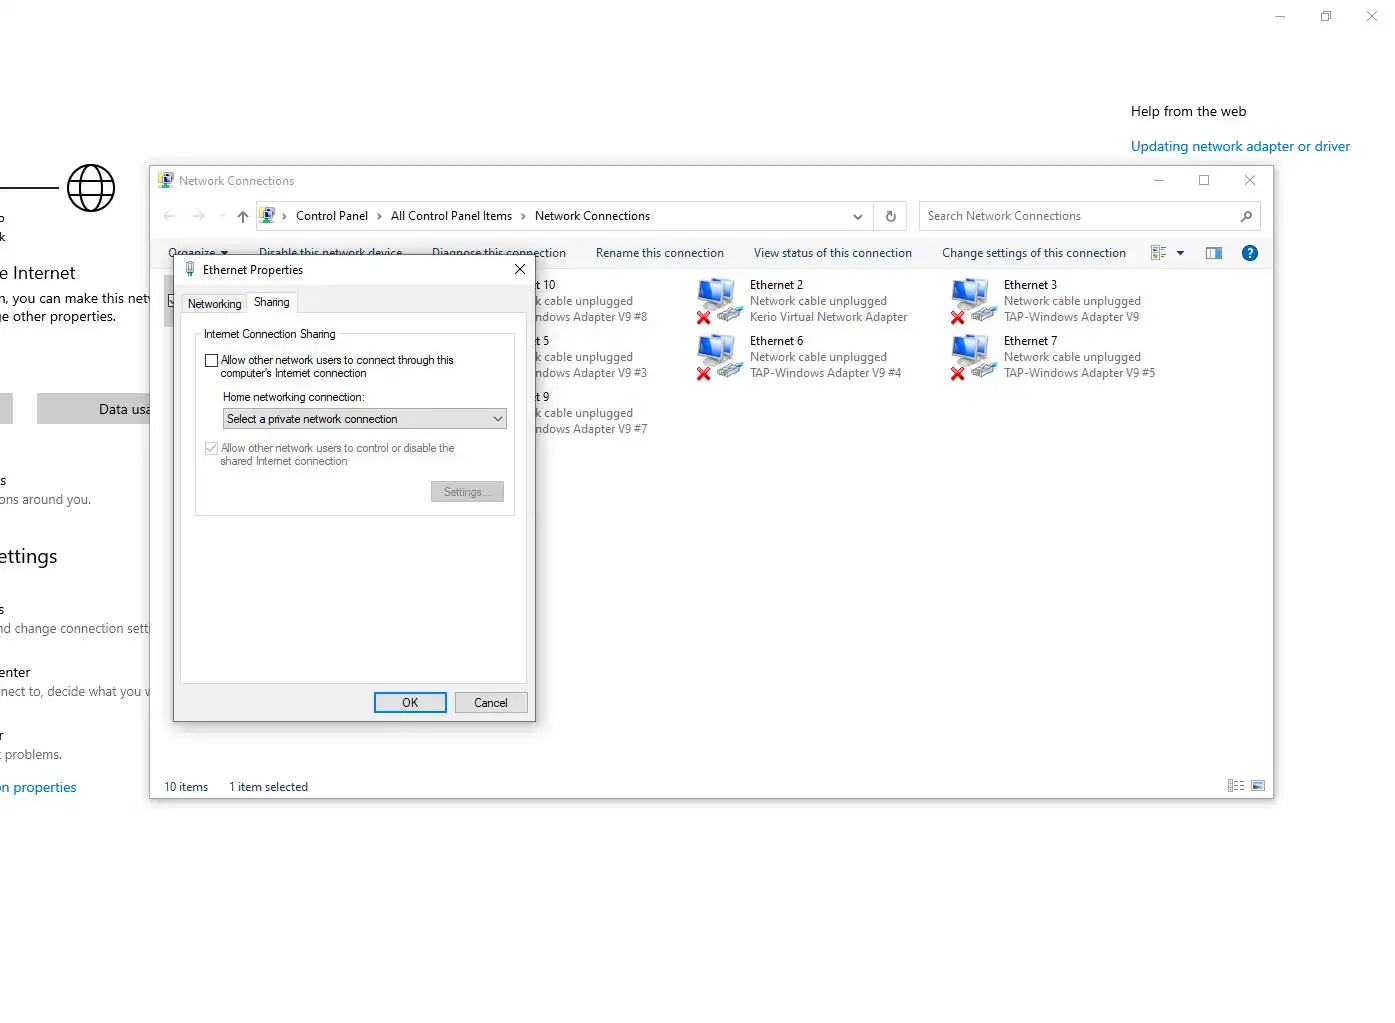Viewport: 1395px width, 1023px height.
Task: Click the Ethernet 6 adapter icon
Action: pyautogui.click(x=719, y=357)
